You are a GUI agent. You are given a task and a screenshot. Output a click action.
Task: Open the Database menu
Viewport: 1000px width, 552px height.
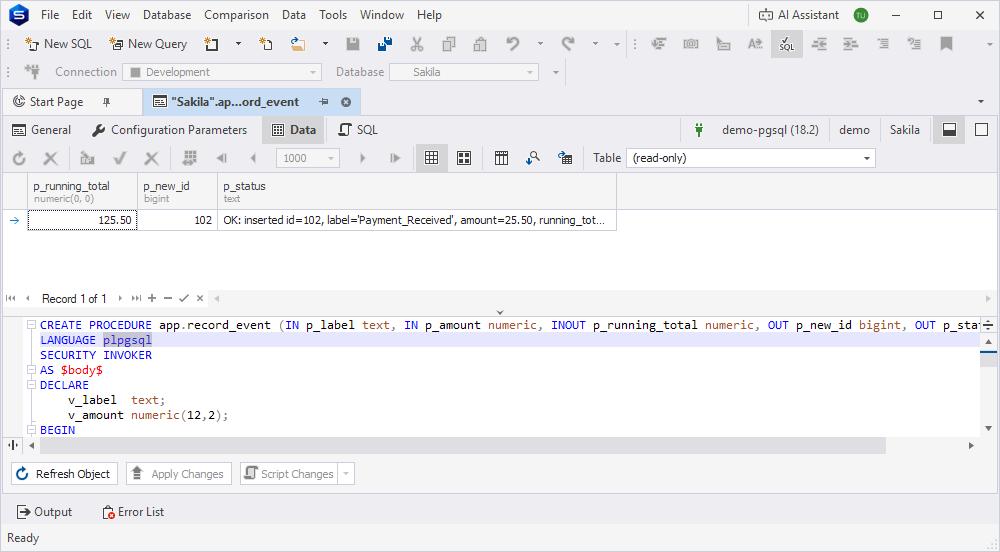166,15
